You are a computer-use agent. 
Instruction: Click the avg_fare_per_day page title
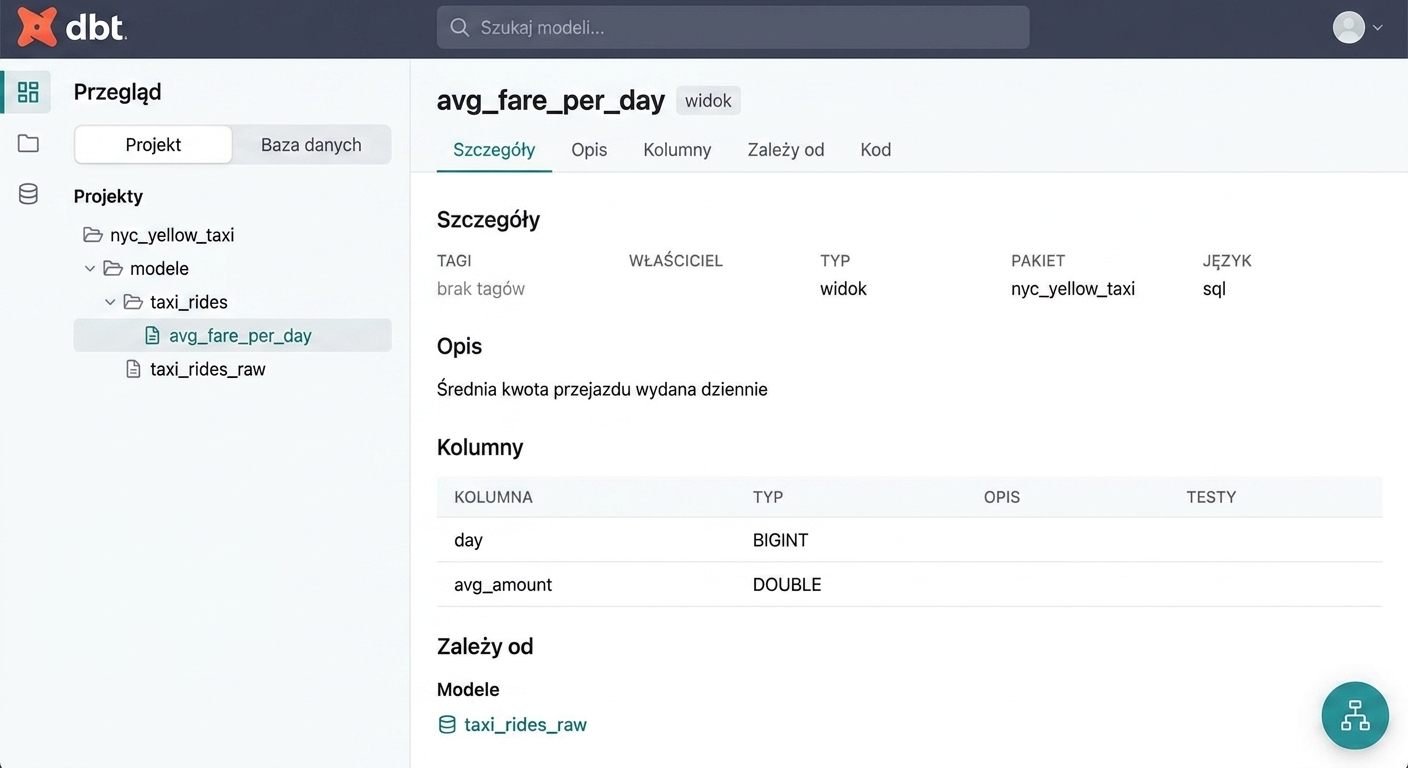[x=551, y=101]
